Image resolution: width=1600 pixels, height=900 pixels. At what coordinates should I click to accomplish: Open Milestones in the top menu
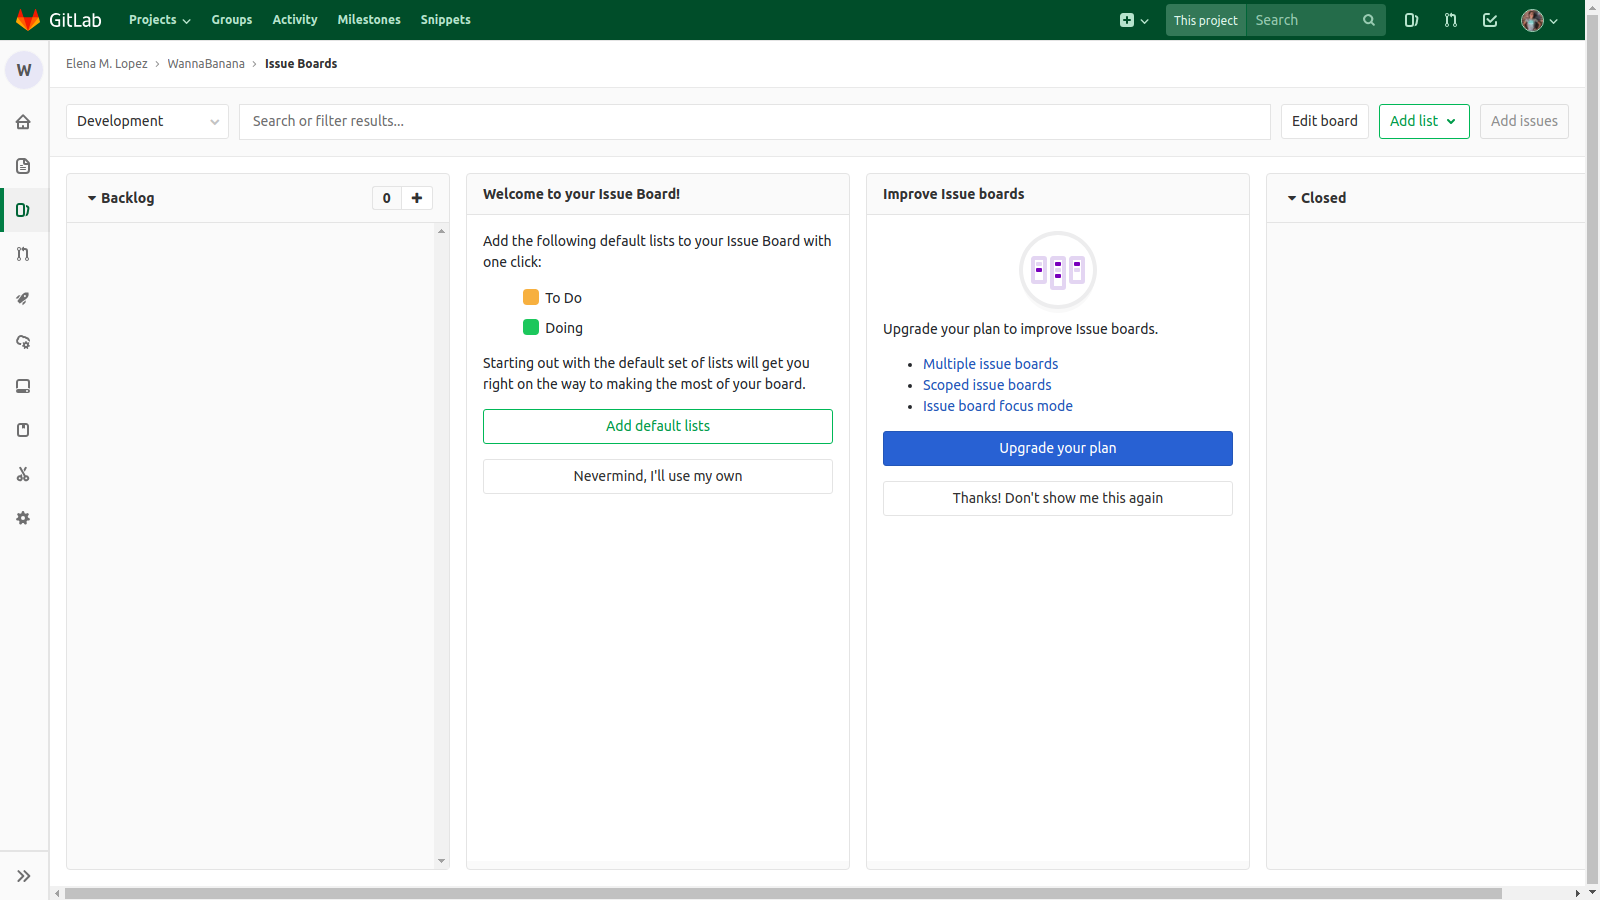pos(369,20)
